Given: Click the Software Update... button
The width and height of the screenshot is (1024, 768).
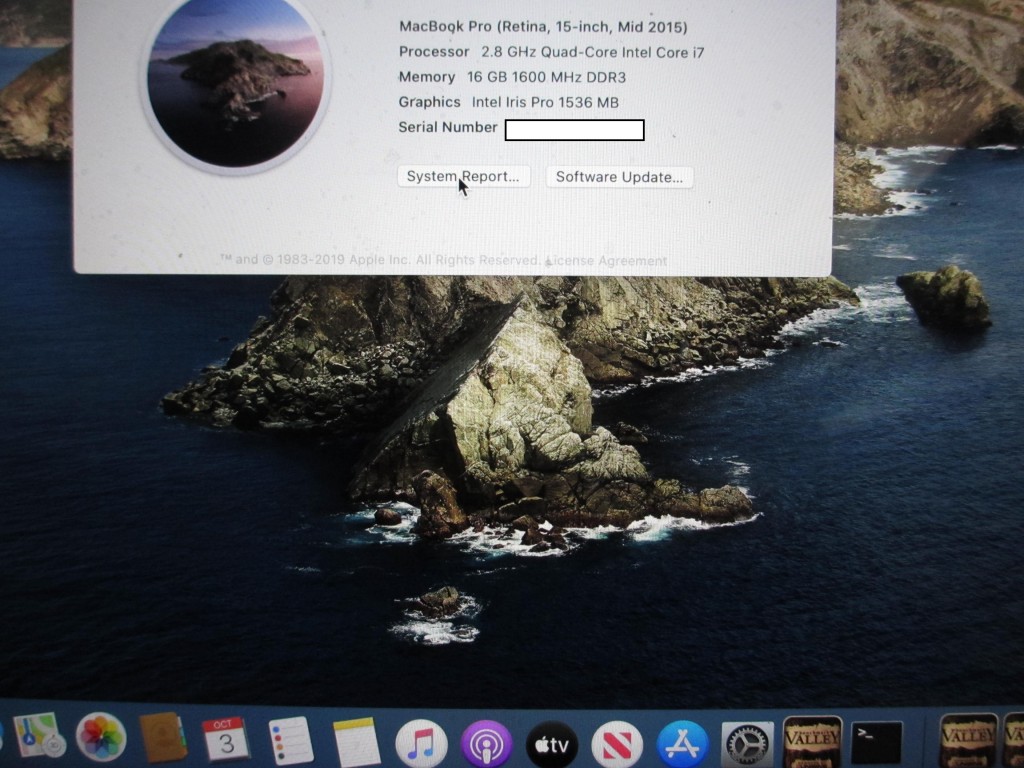Looking at the screenshot, I should [x=619, y=177].
